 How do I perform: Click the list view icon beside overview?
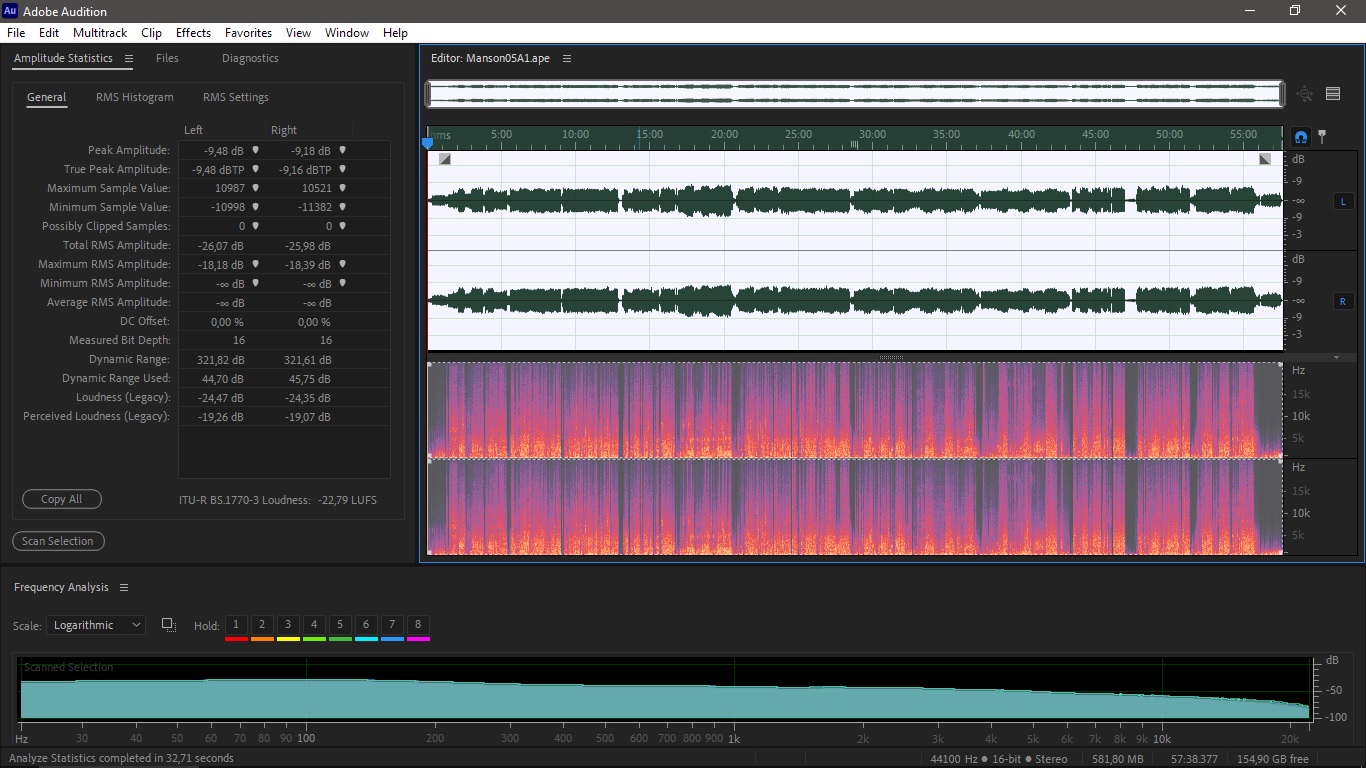tap(1333, 94)
